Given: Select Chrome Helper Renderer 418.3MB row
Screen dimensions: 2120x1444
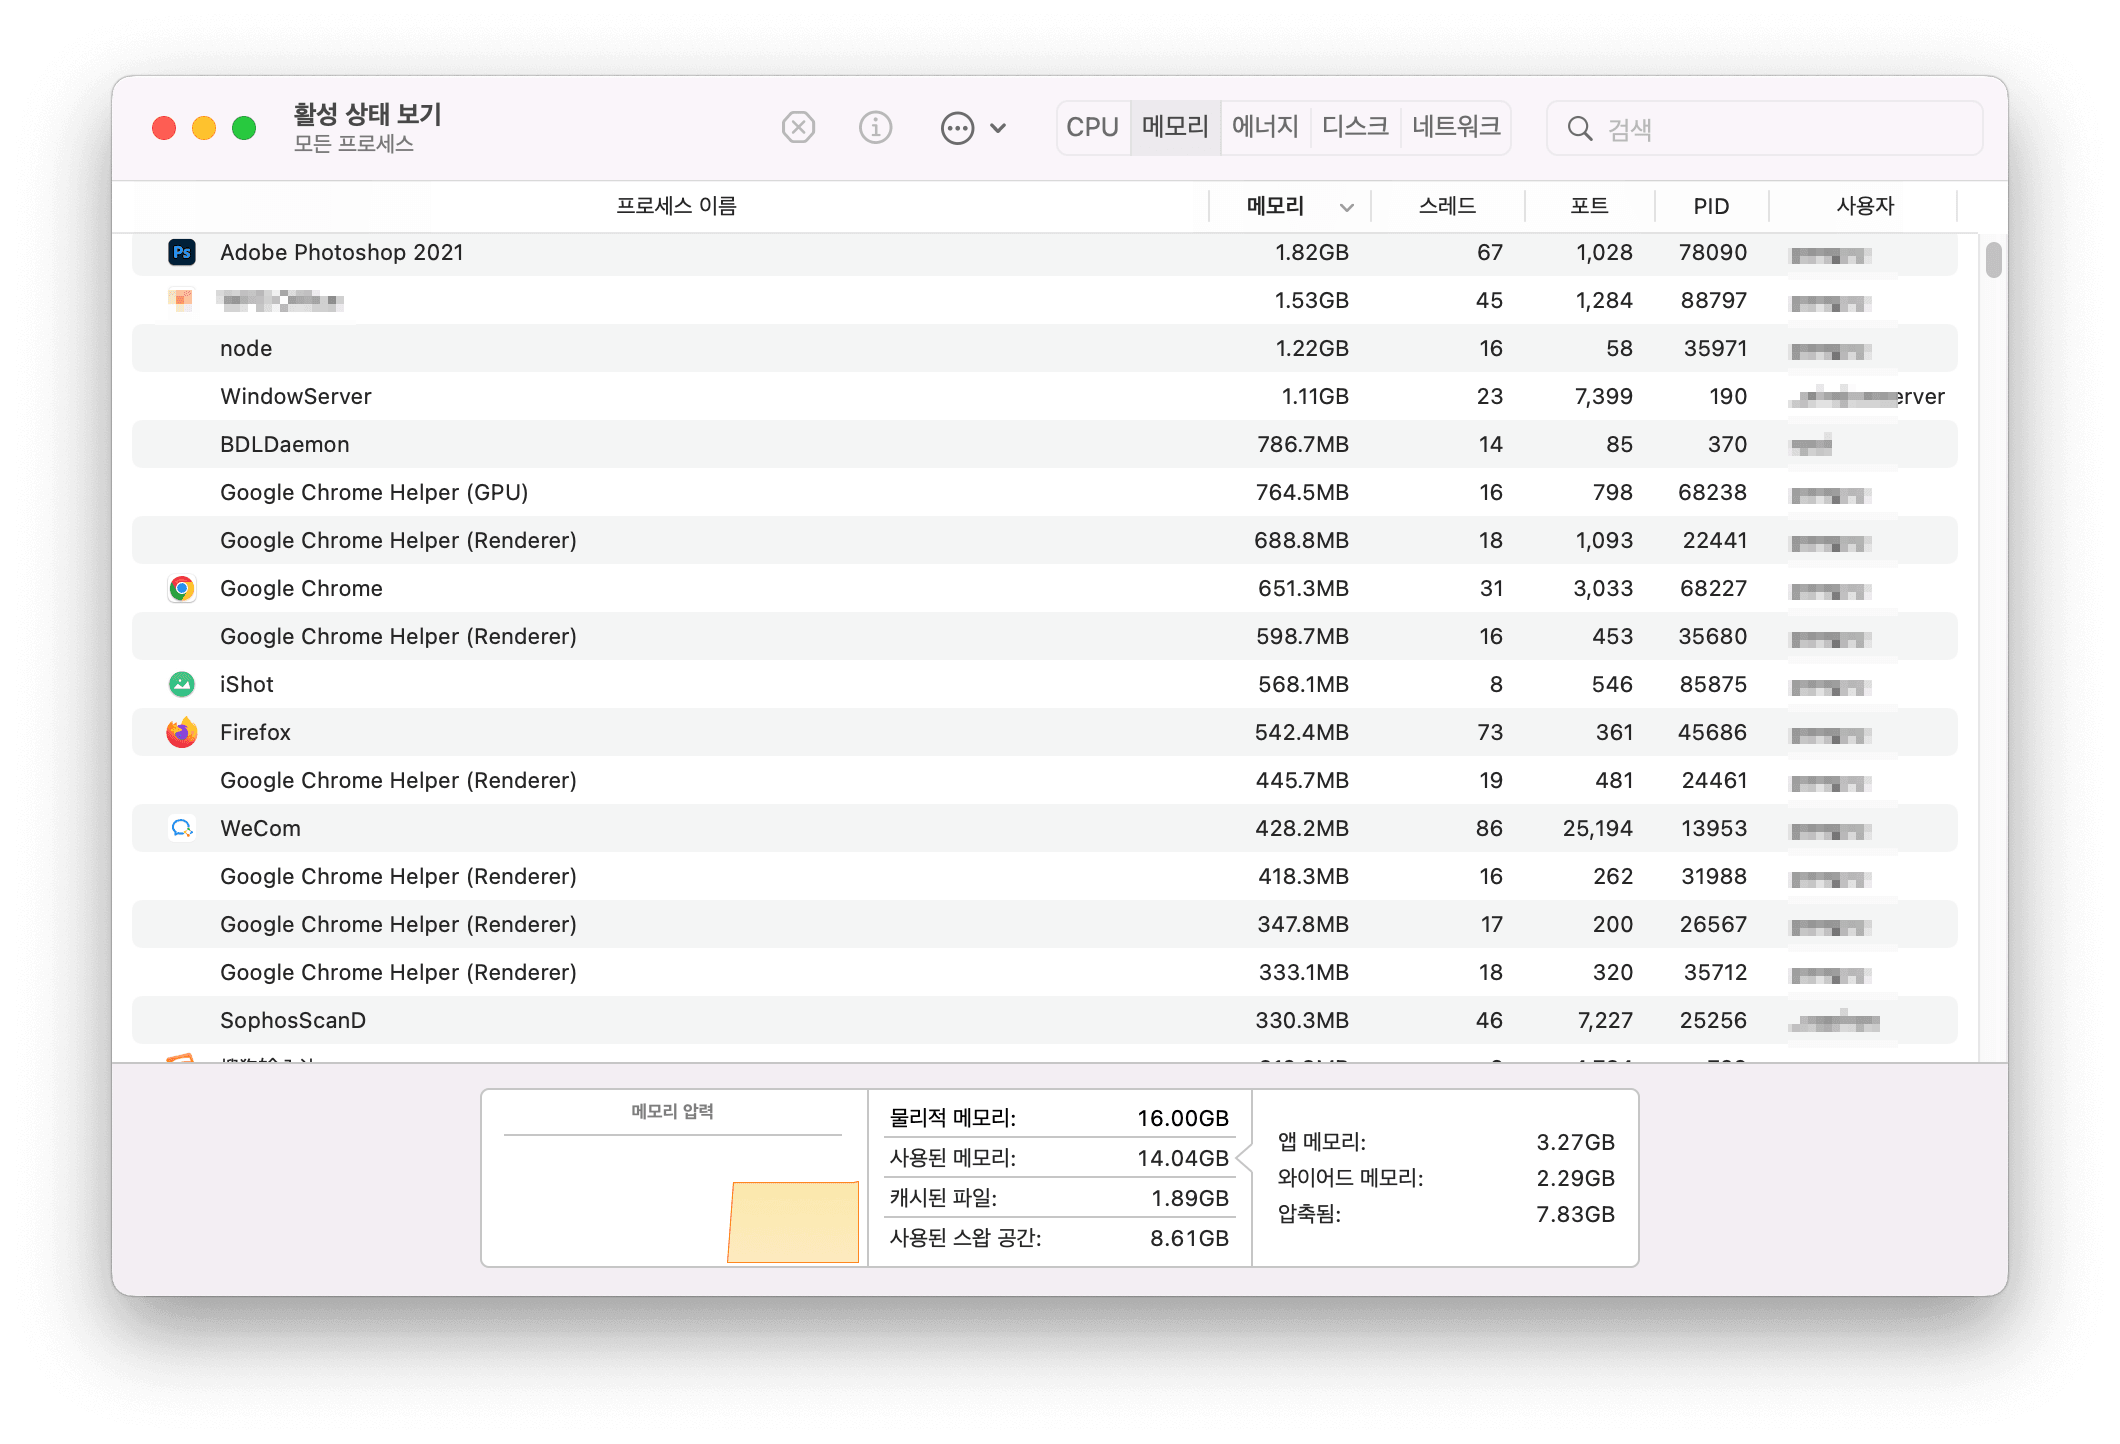Looking at the screenshot, I should click(x=1044, y=876).
